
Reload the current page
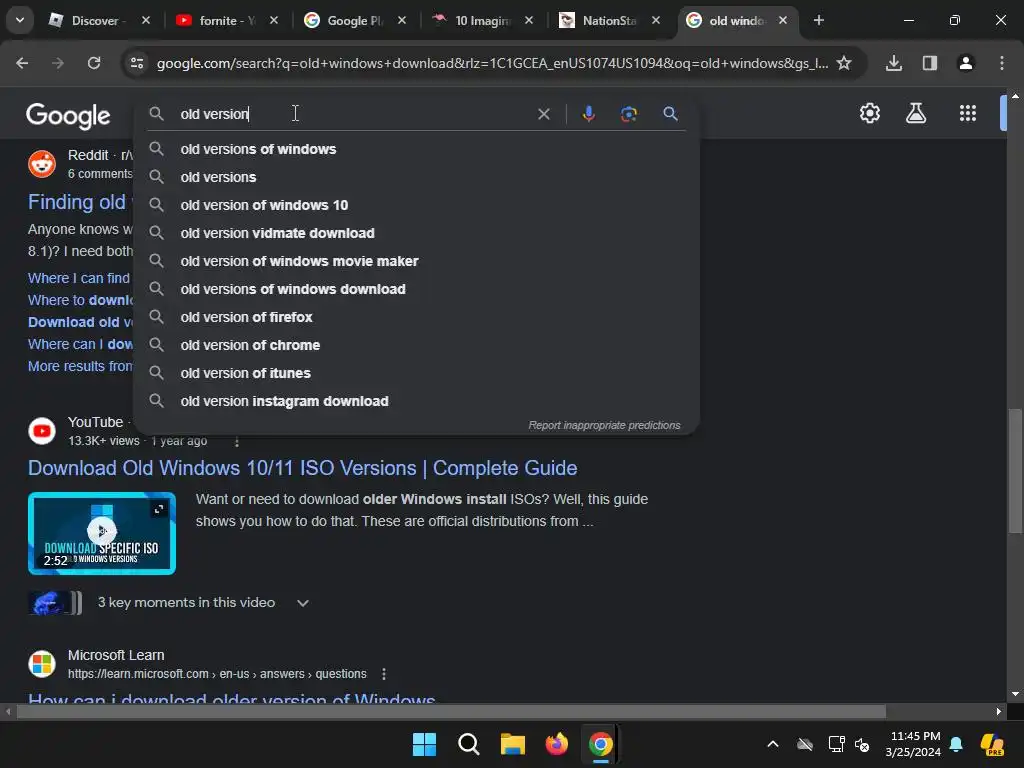94,63
